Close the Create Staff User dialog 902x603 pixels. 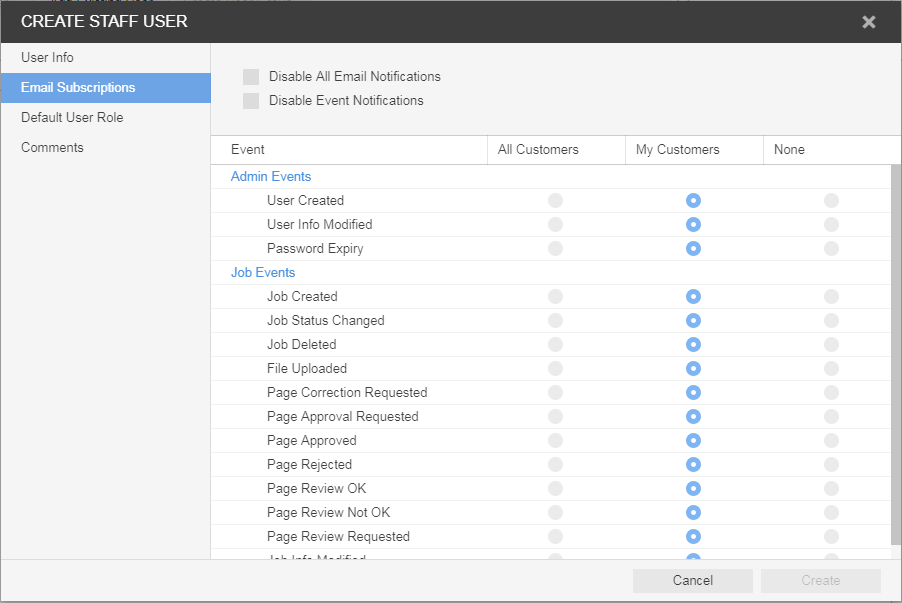click(868, 21)
